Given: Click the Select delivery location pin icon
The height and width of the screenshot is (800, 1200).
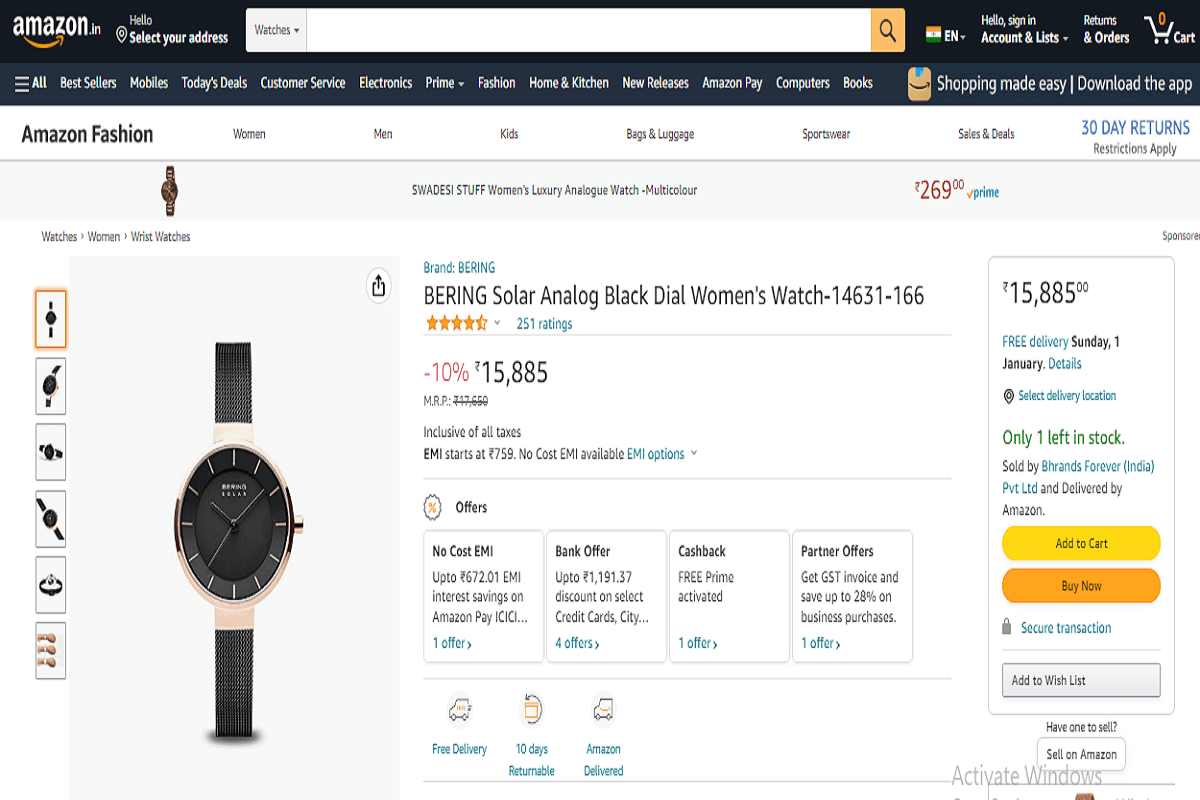Looking at the screenshot, I should [x=1008, y=395].
